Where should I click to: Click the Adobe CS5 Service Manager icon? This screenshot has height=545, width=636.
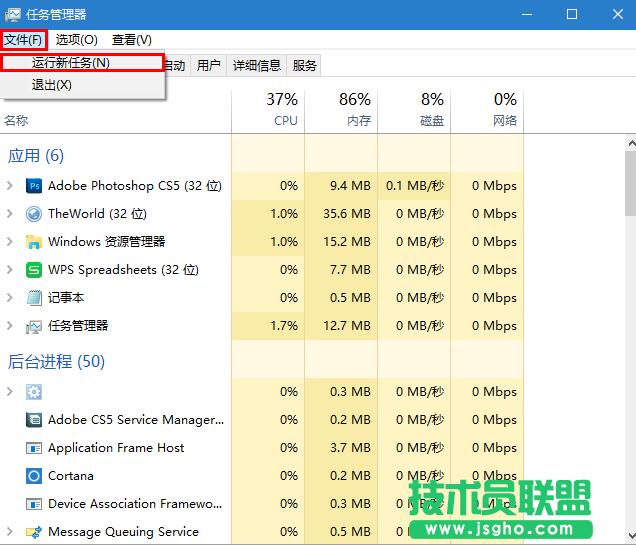tap(34, 420)
